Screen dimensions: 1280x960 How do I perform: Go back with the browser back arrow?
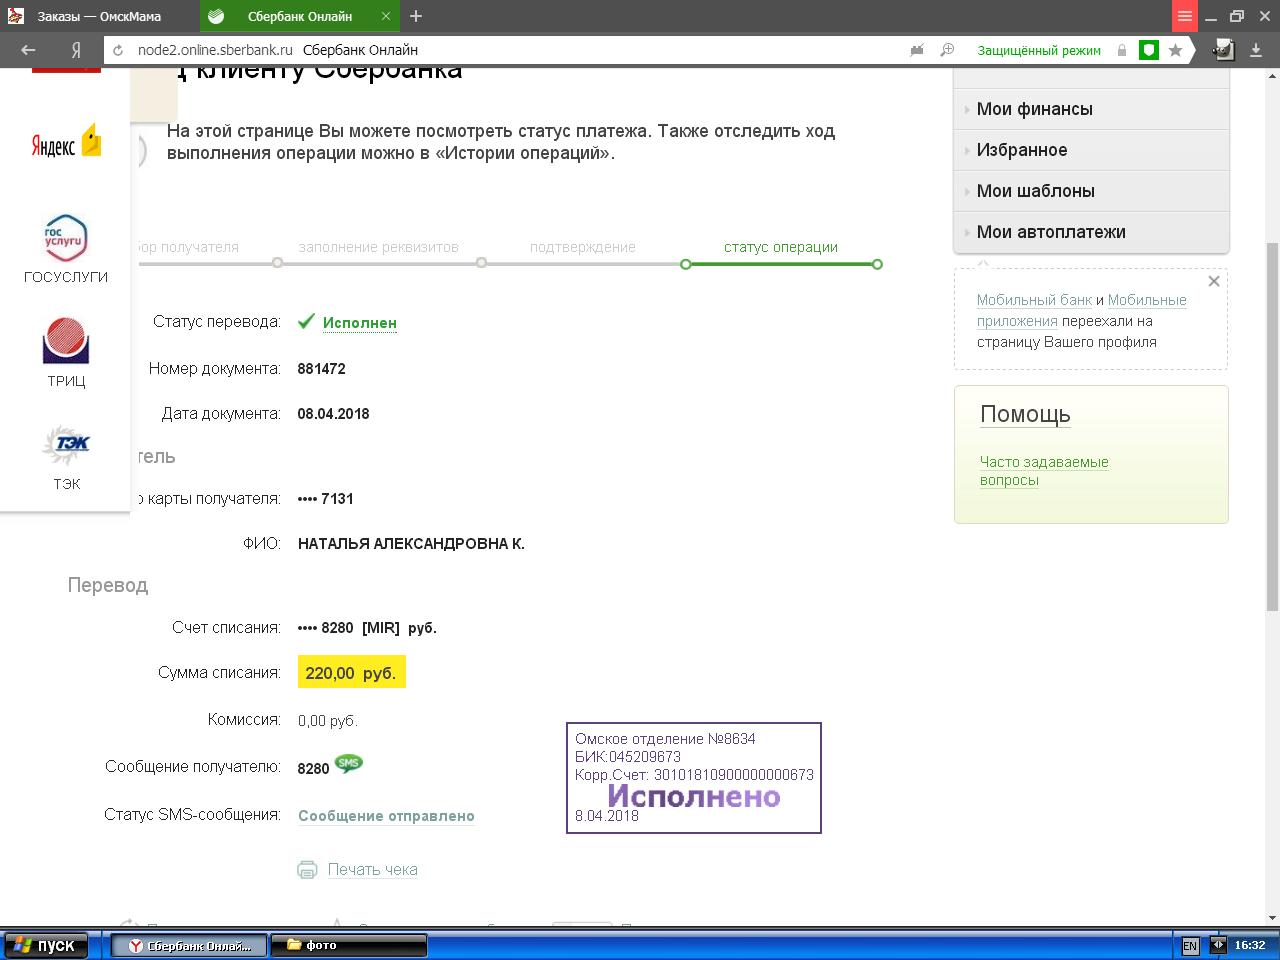coord(28,50)
